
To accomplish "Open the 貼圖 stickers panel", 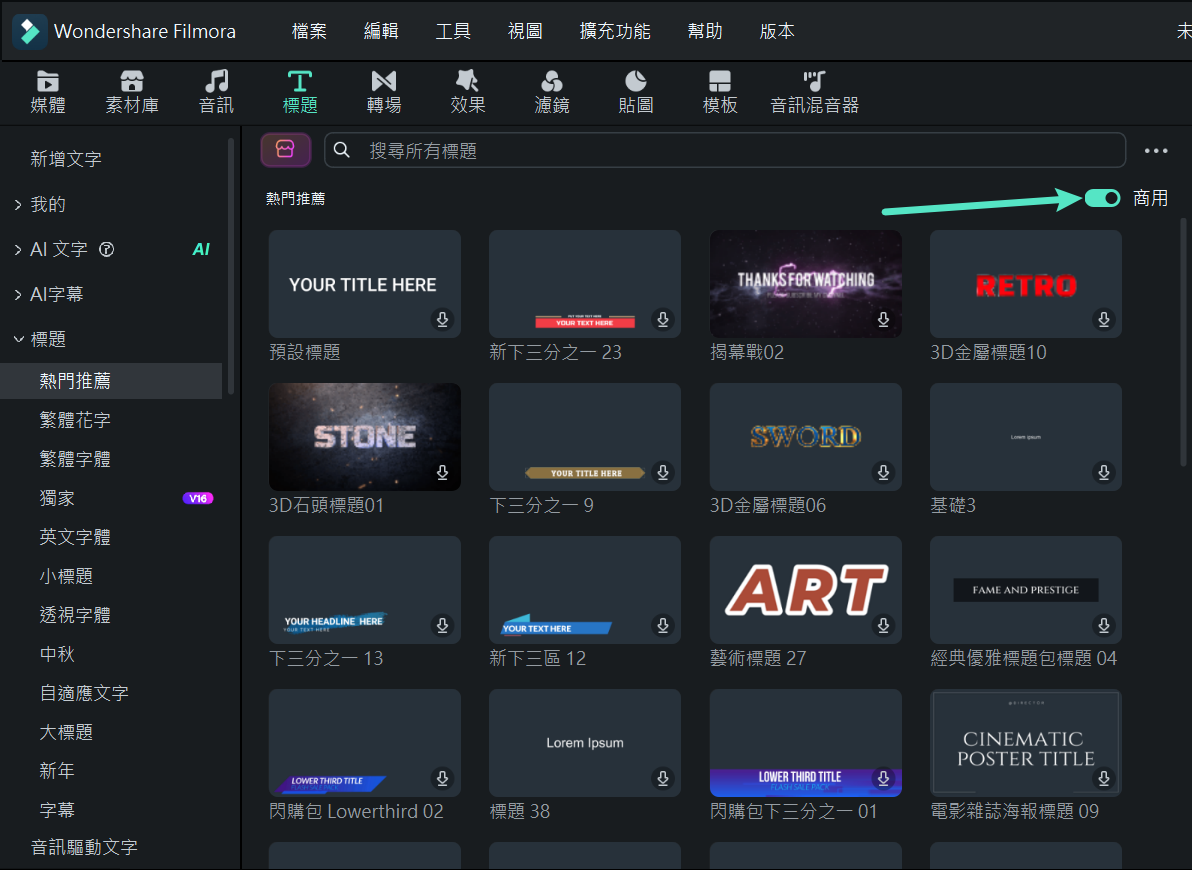I will (636, 91).
